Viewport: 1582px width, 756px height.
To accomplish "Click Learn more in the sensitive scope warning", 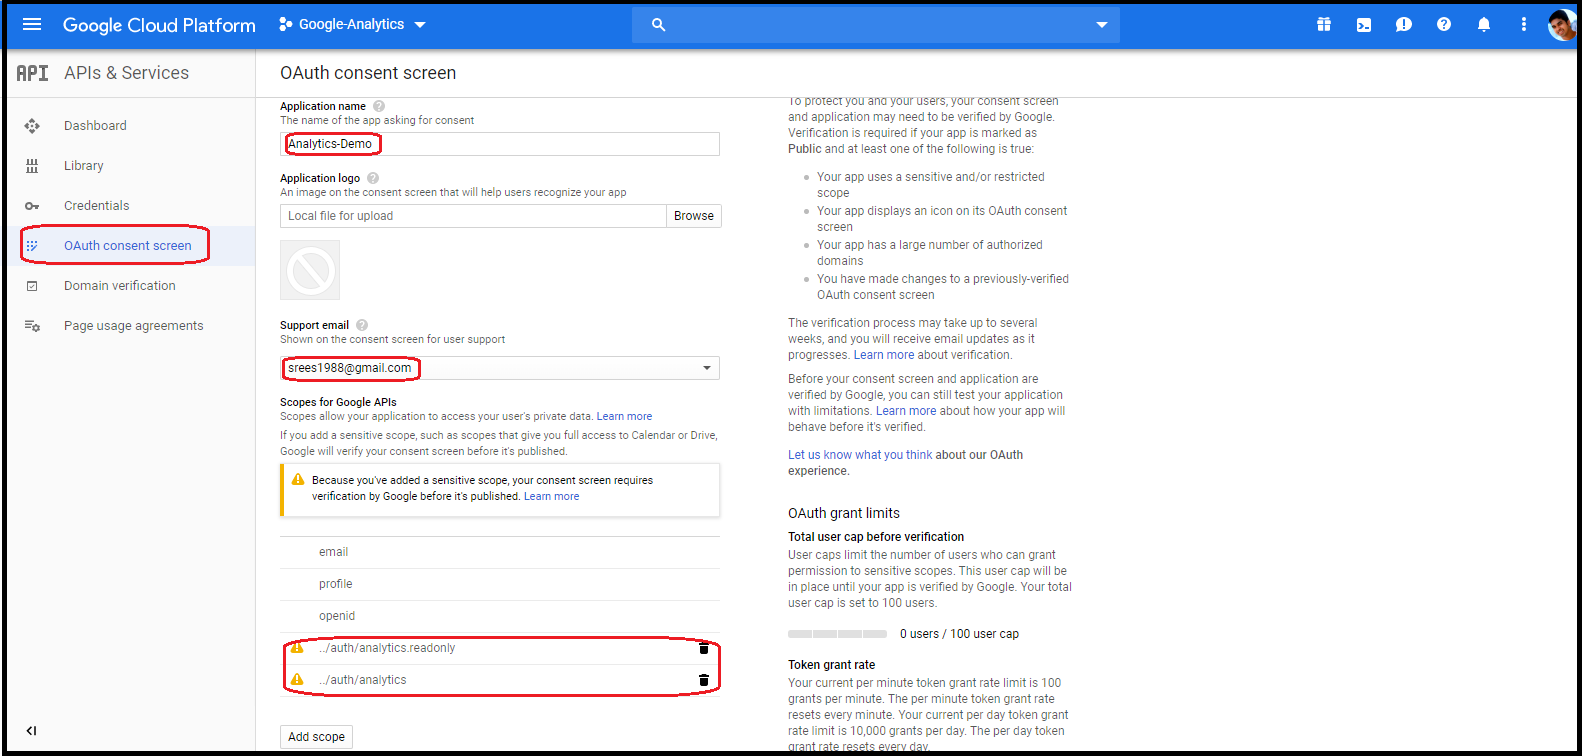I will click(x=552, y=496).
